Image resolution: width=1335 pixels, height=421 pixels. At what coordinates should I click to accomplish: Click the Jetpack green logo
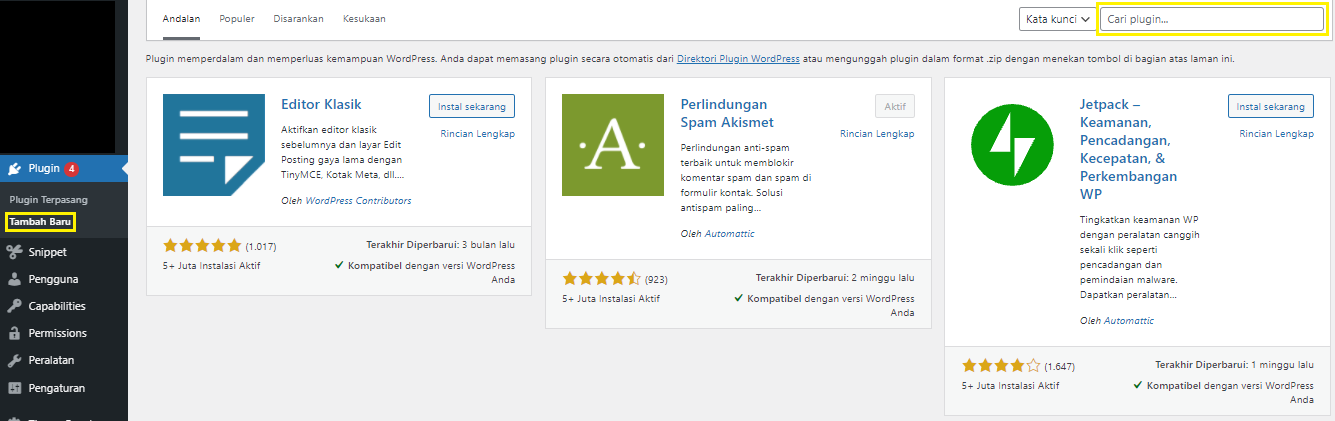click(x=1012, y=145)
